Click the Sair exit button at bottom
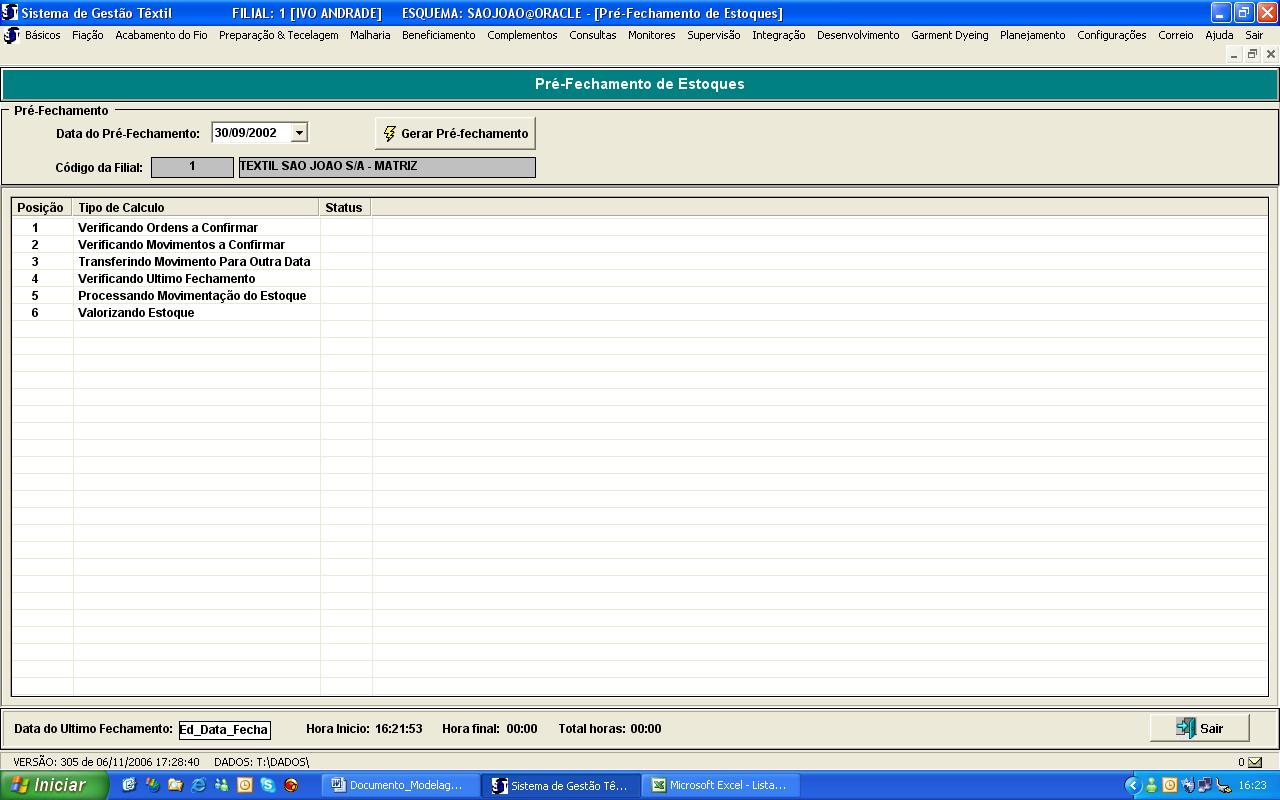This screenshot has width=1280, height=800. coord(1199,728)
